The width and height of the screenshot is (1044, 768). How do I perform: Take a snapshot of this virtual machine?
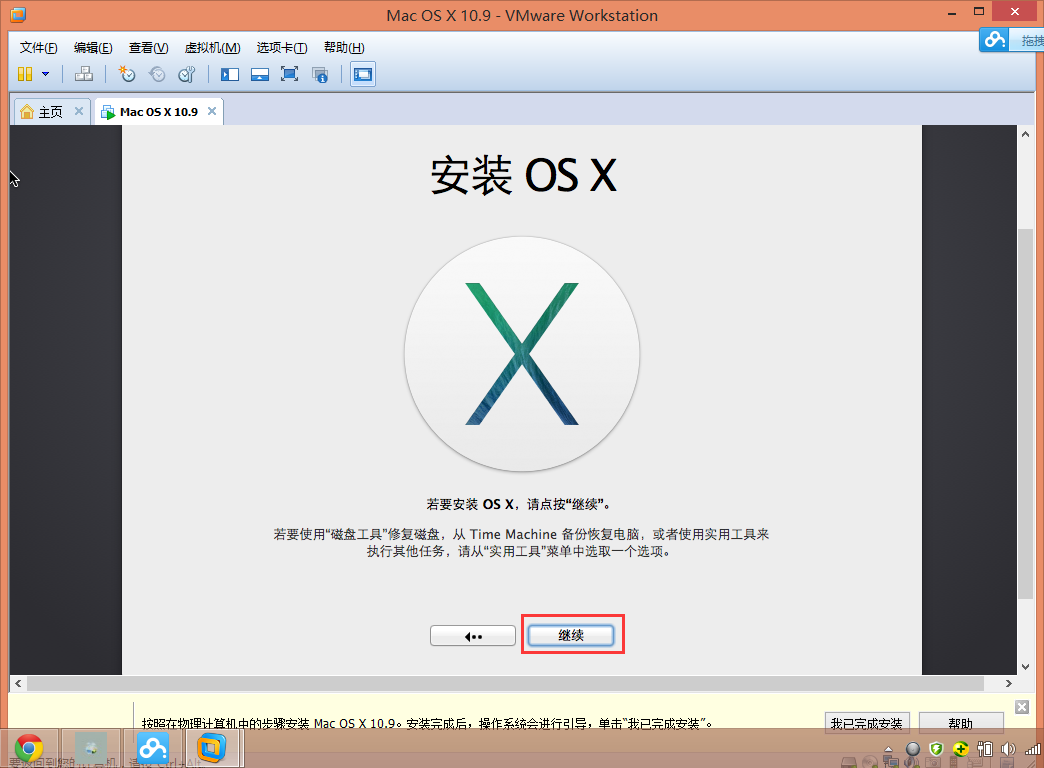[127, 74]
